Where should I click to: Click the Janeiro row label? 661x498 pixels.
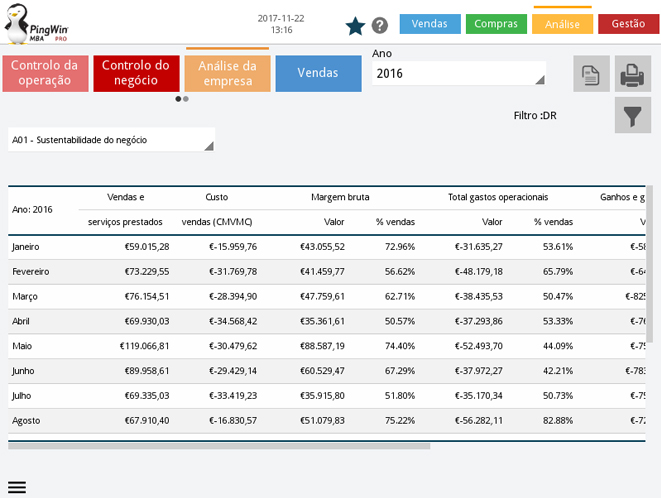26,247
